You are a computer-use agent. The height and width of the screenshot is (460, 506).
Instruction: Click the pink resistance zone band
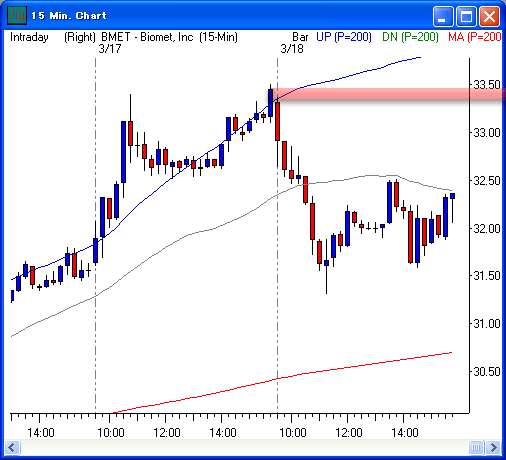(x=388, y=94)
